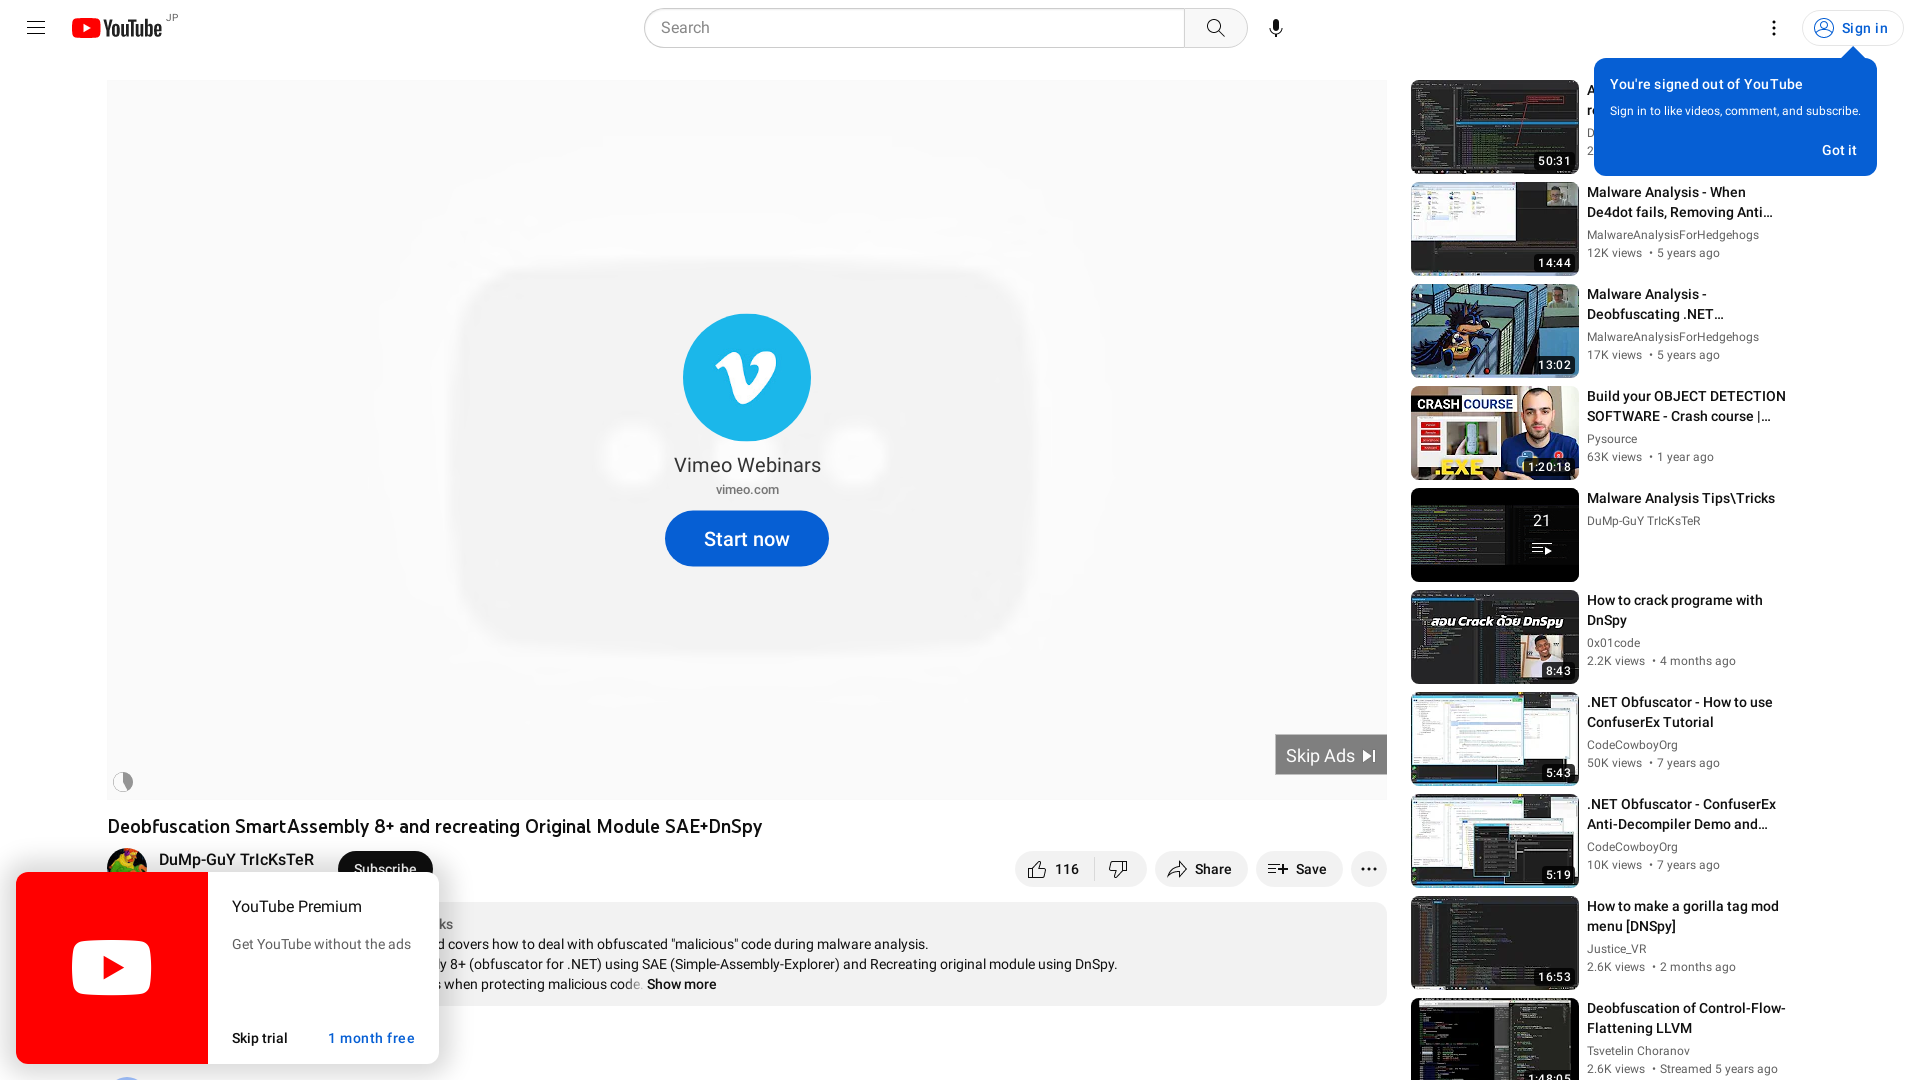Open Malware Analysis Tips\Tricks playlist thumbnail
Viewport: 1920px width, 1080px height.
point(1494,535)
